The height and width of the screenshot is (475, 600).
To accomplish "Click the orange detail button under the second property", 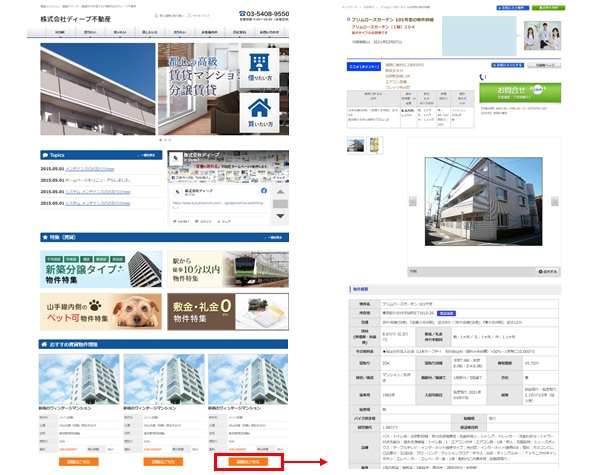I will pos(163,462).
